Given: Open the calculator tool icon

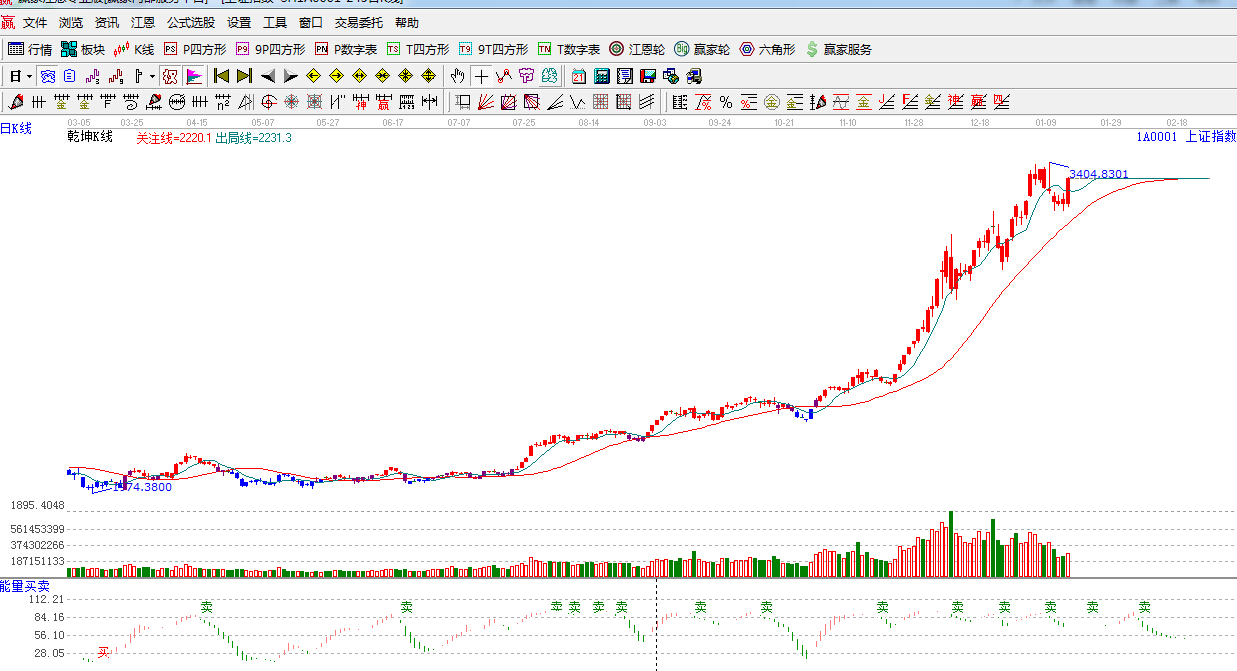Looking at the screenshot, I should point(602,76).
